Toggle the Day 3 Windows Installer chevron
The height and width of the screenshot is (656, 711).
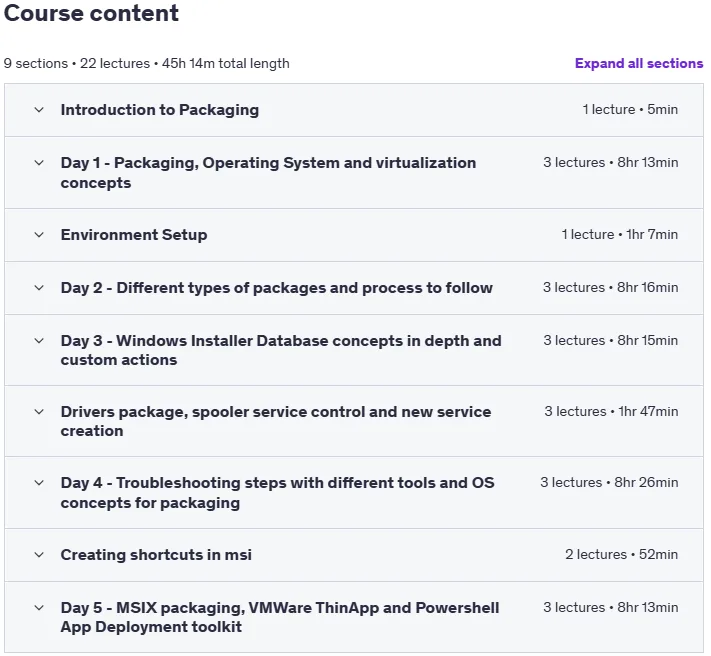pyautogui.click(x=39, y=341)
